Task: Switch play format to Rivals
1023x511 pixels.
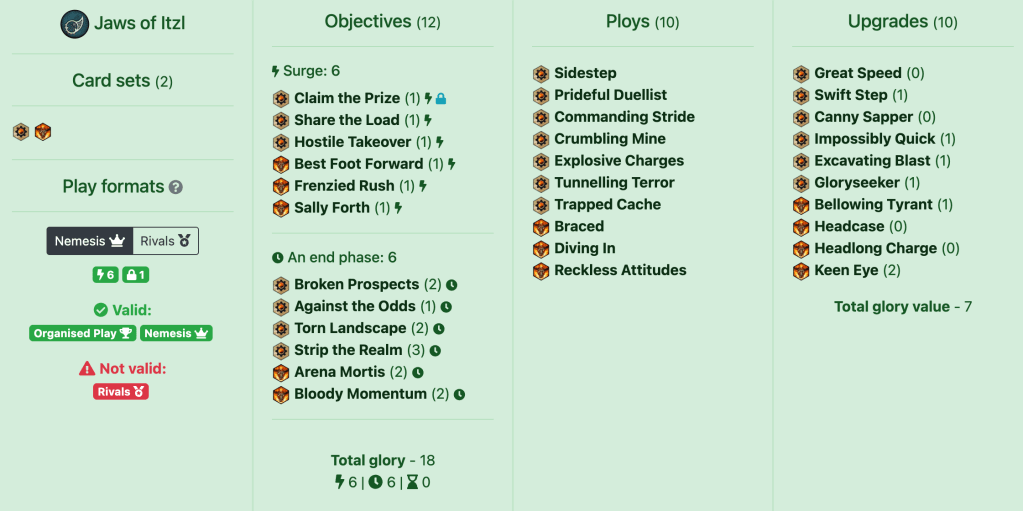Action: point(165,241)
